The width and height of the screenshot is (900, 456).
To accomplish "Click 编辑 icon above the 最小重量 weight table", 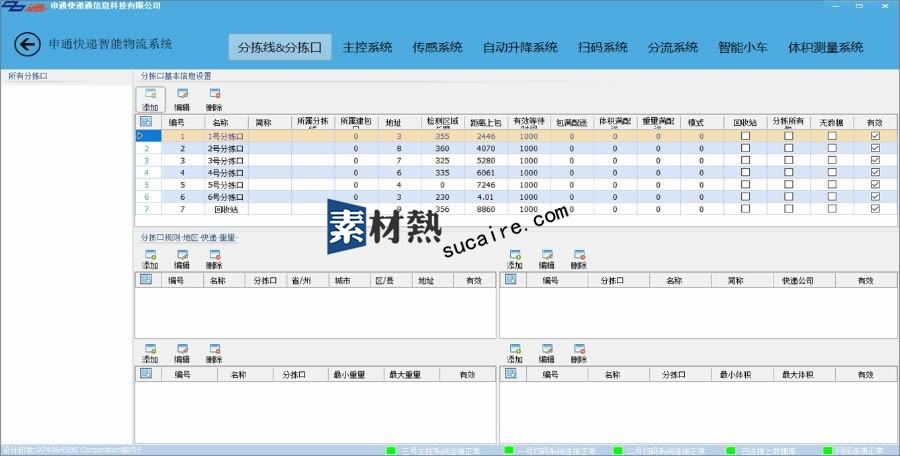I will pyautogui.click(x=182, y=353).
